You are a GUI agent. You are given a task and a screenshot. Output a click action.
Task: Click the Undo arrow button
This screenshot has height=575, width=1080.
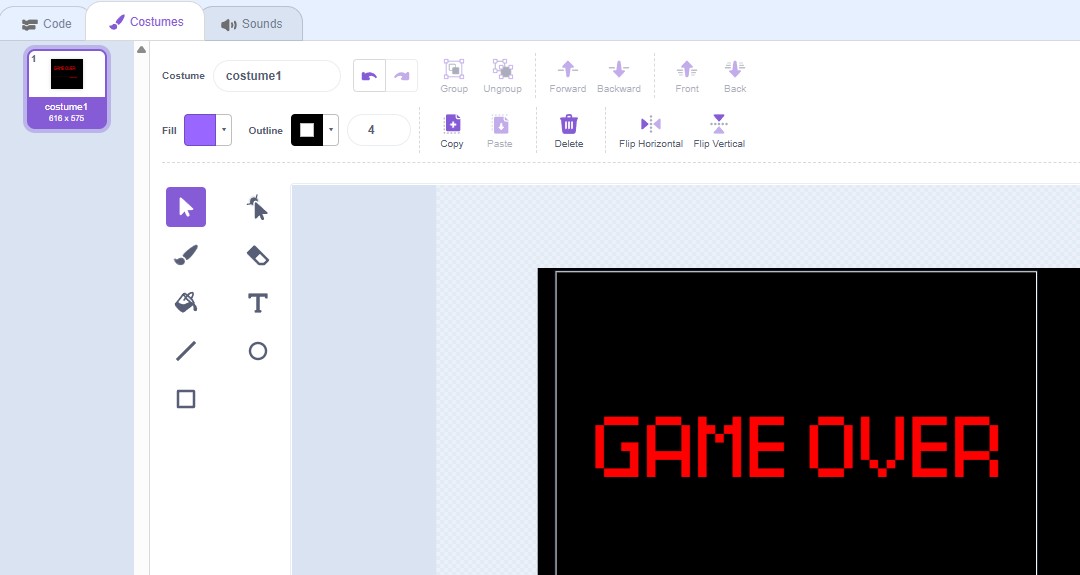pos(369,76)
